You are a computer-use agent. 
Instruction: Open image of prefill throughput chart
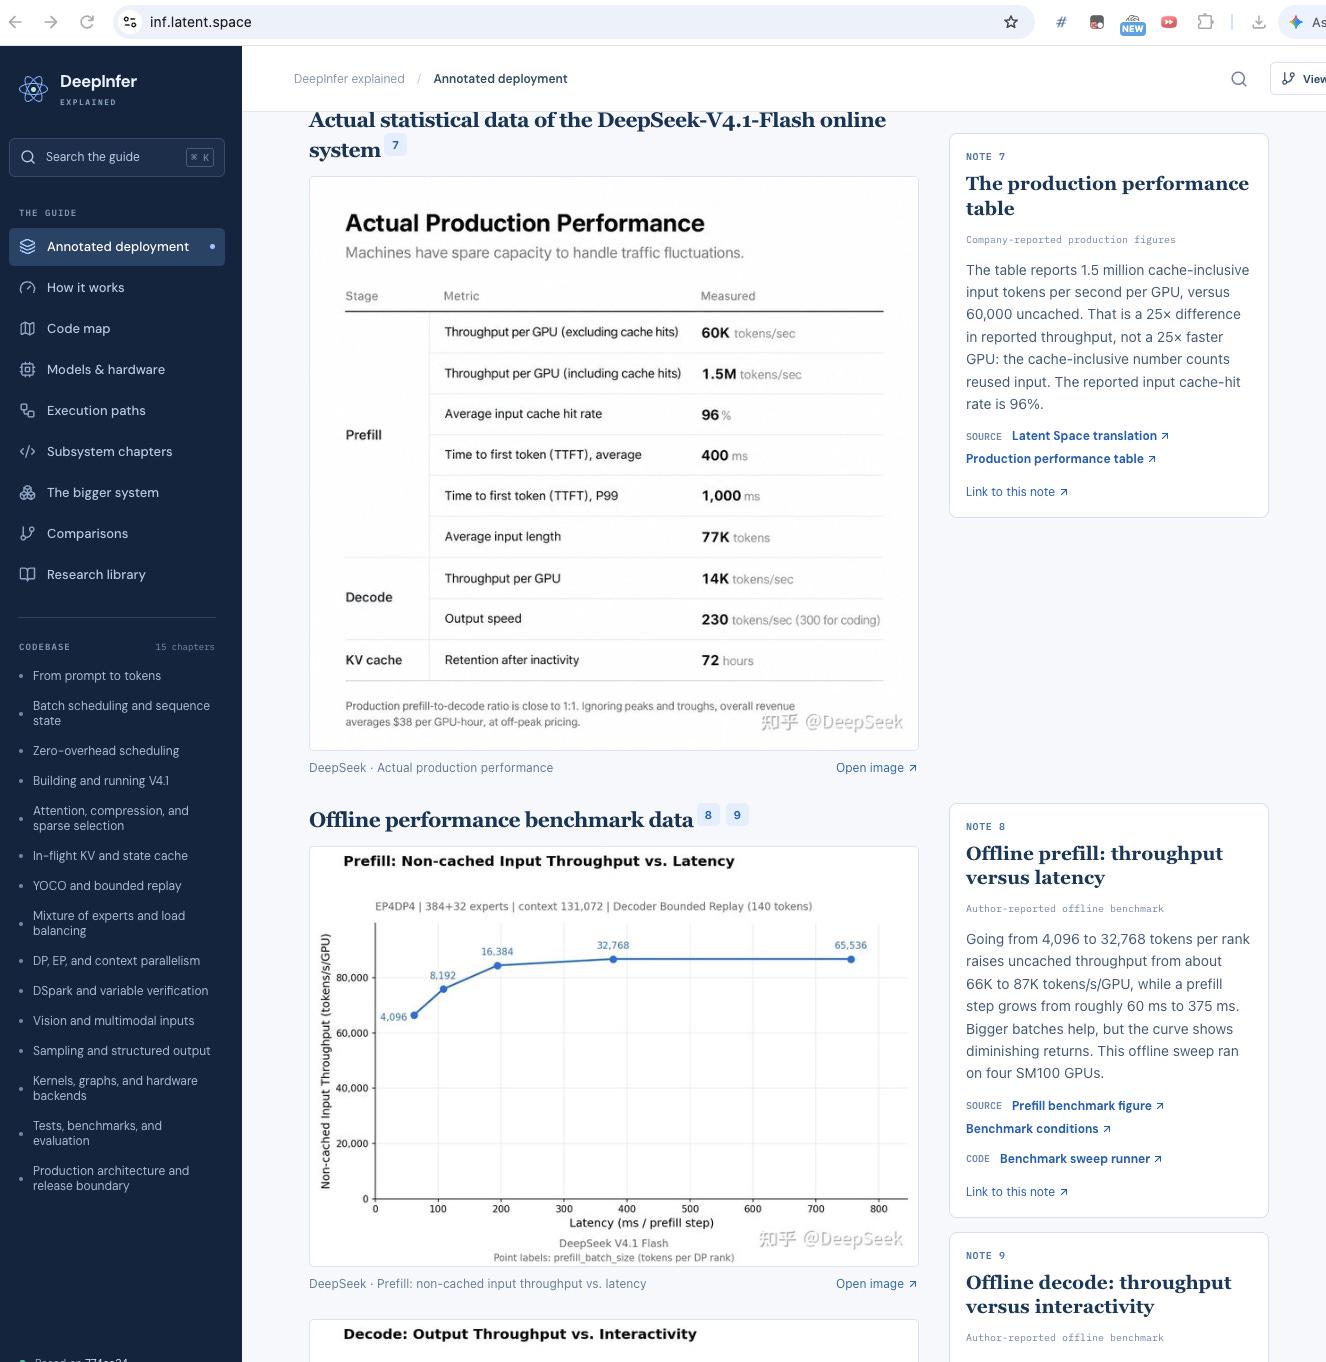[876, 1284]
